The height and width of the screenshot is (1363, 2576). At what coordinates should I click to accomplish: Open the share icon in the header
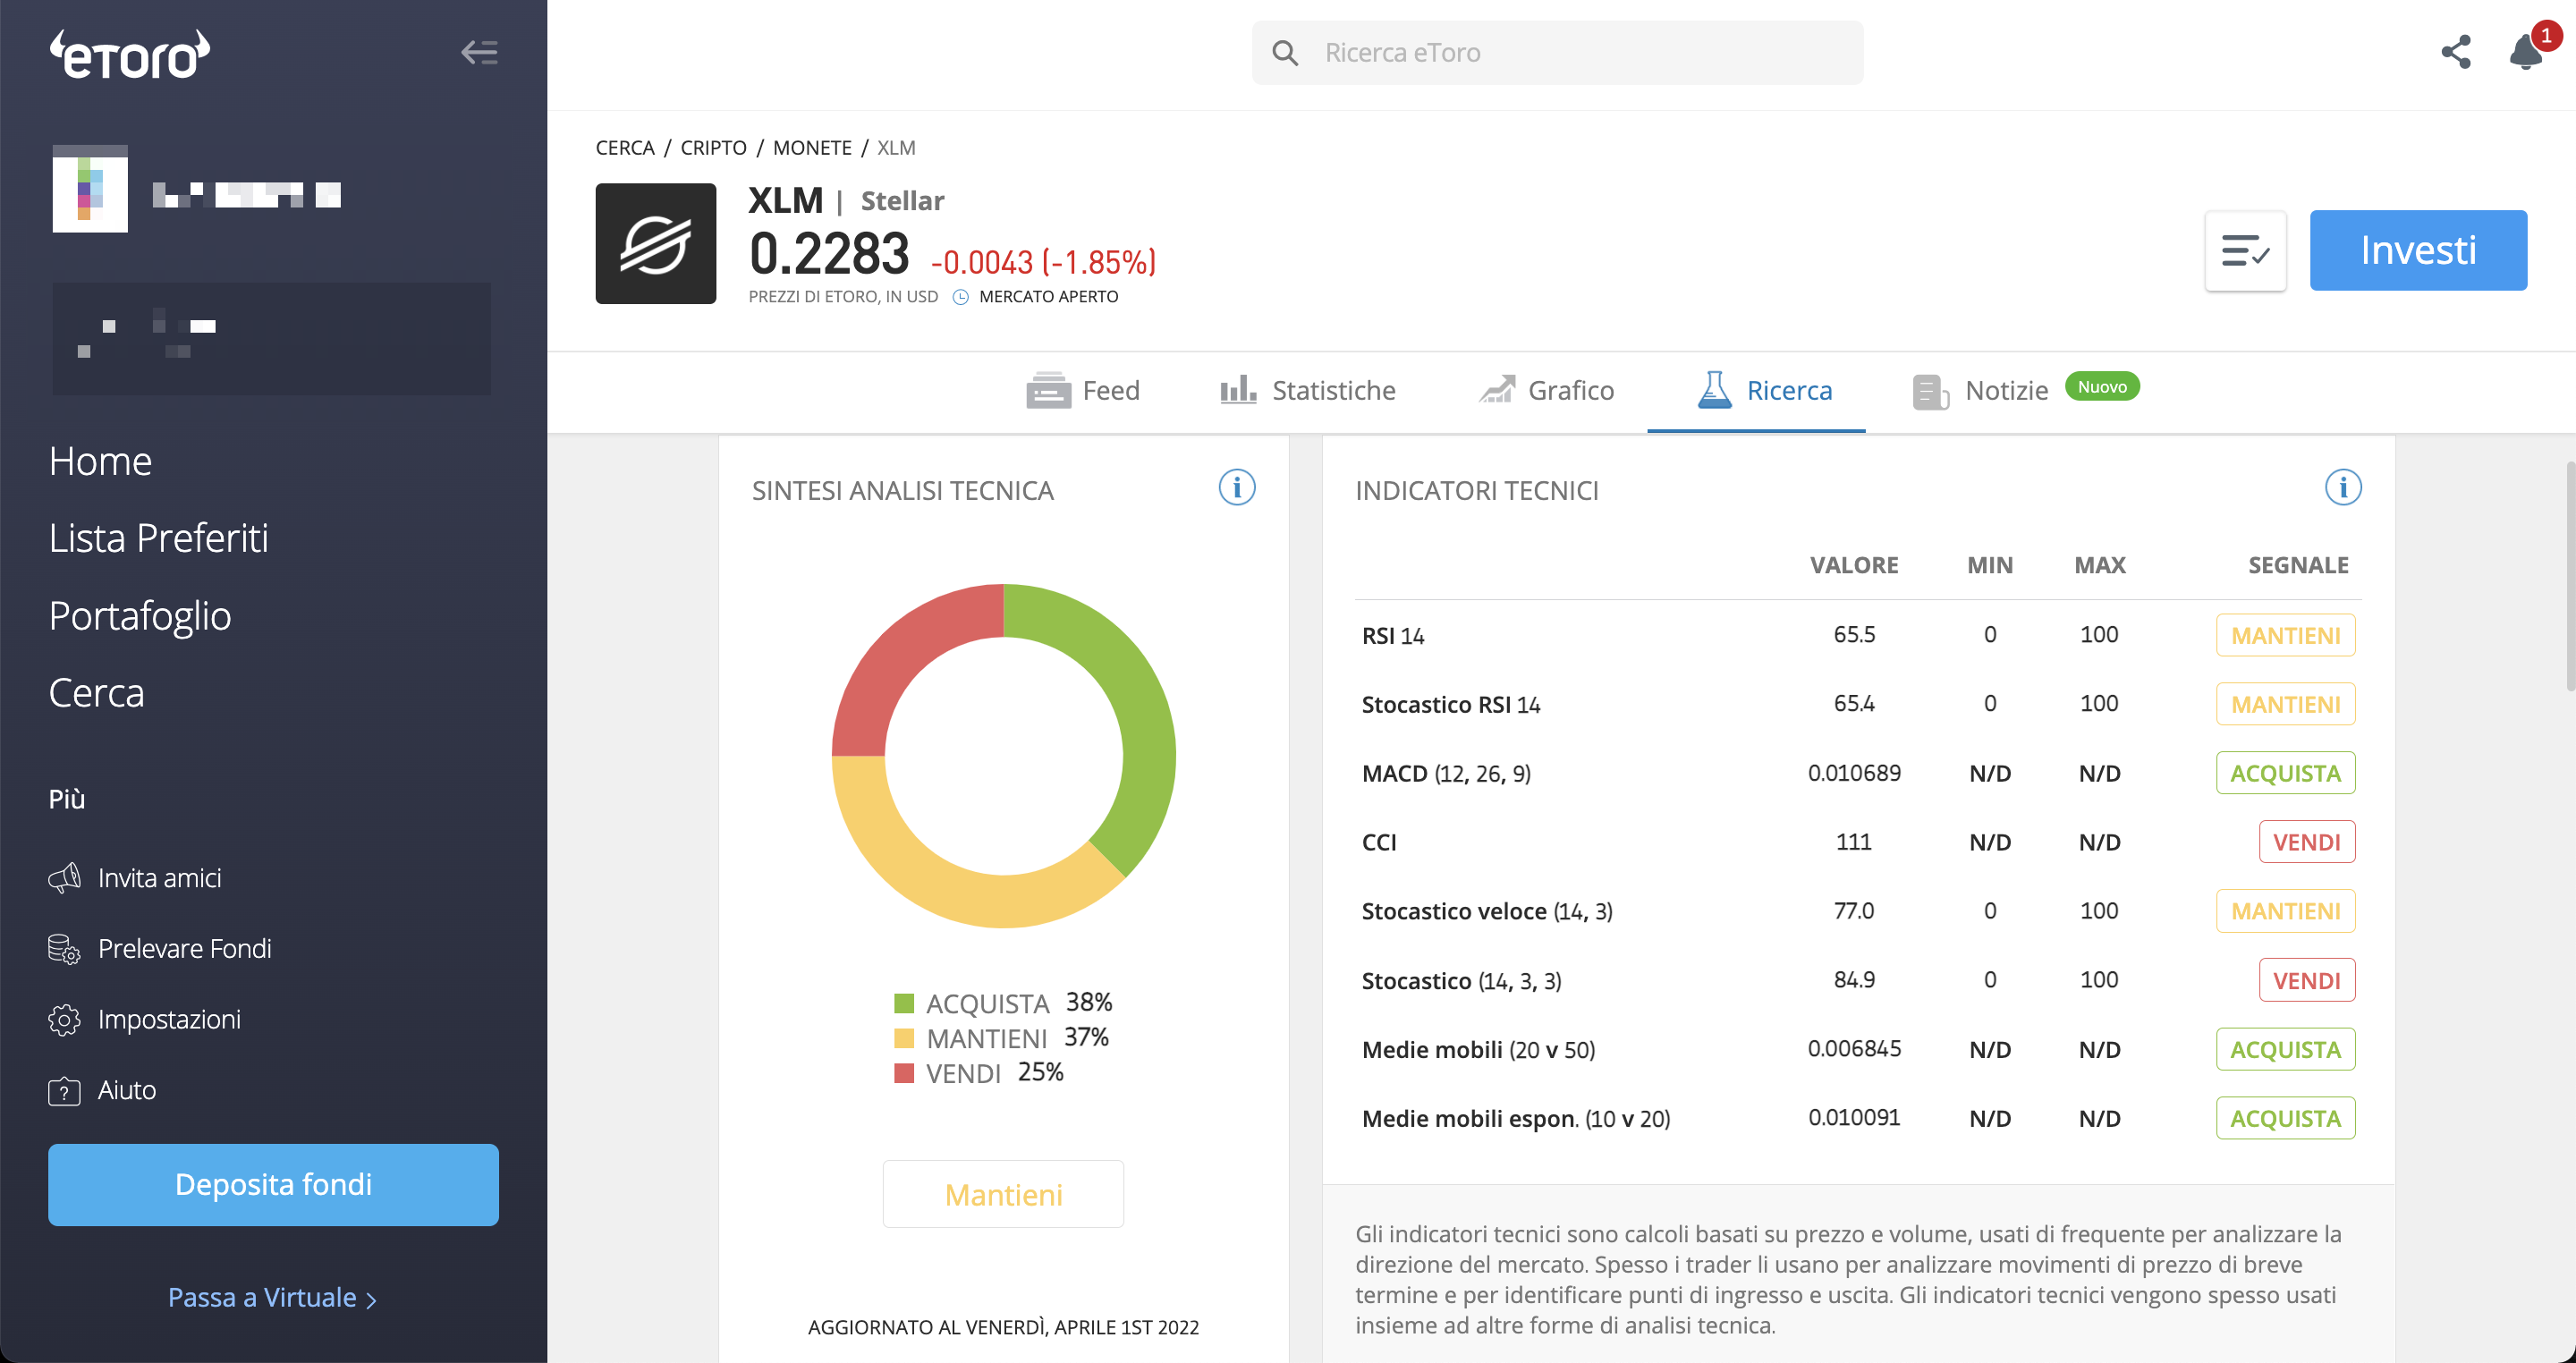coord(2455,52)
